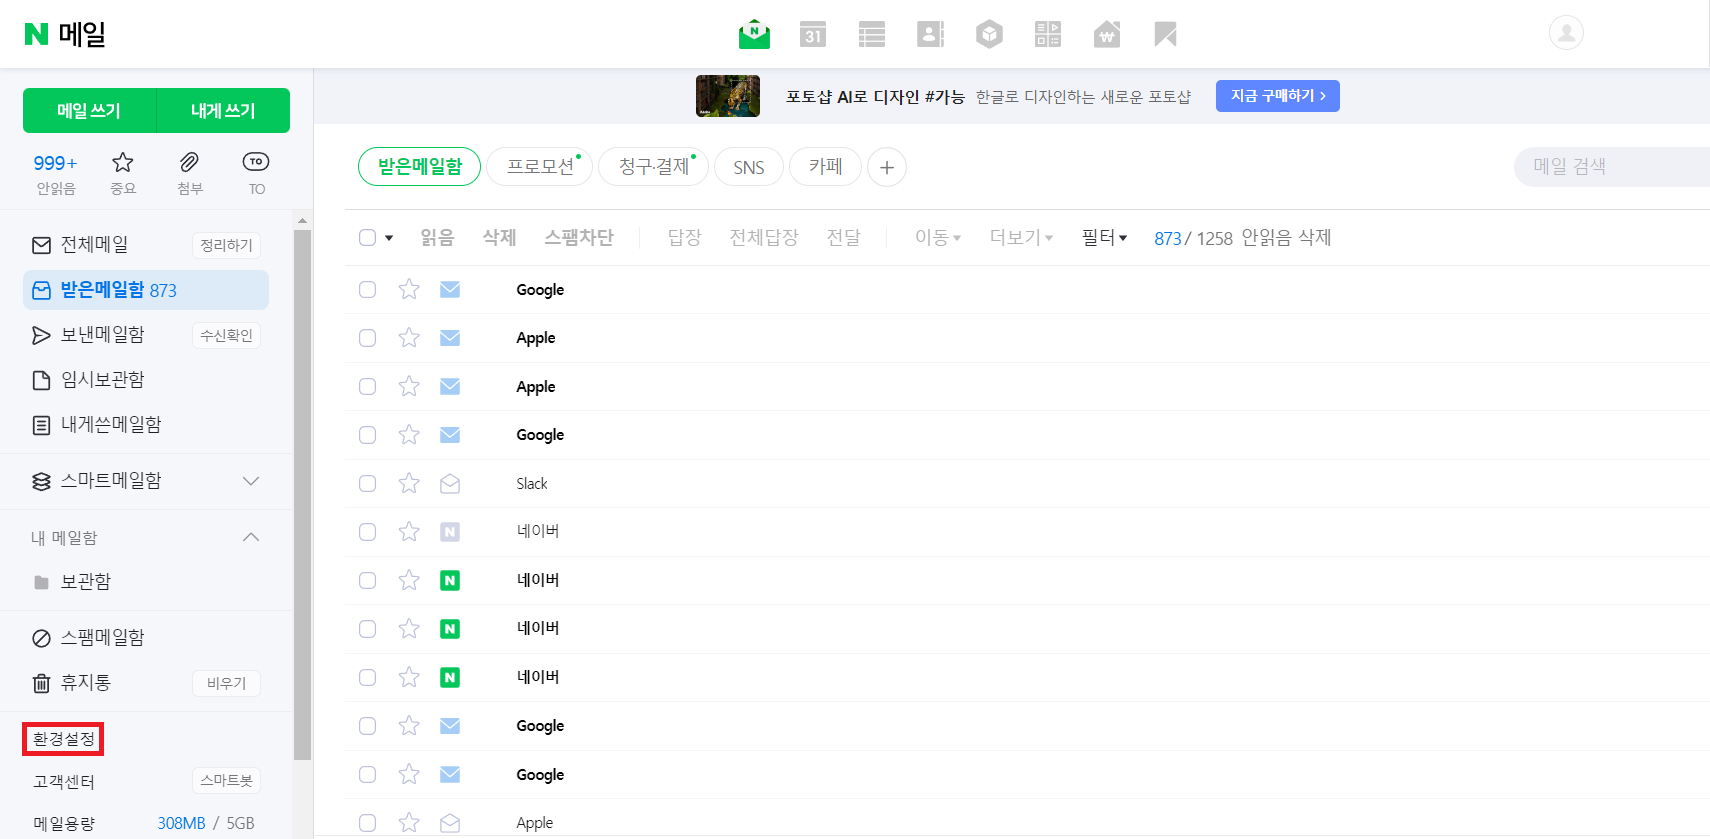Star the second Apple mail
The image size is (1710, 839).
[x=409, y=387]
